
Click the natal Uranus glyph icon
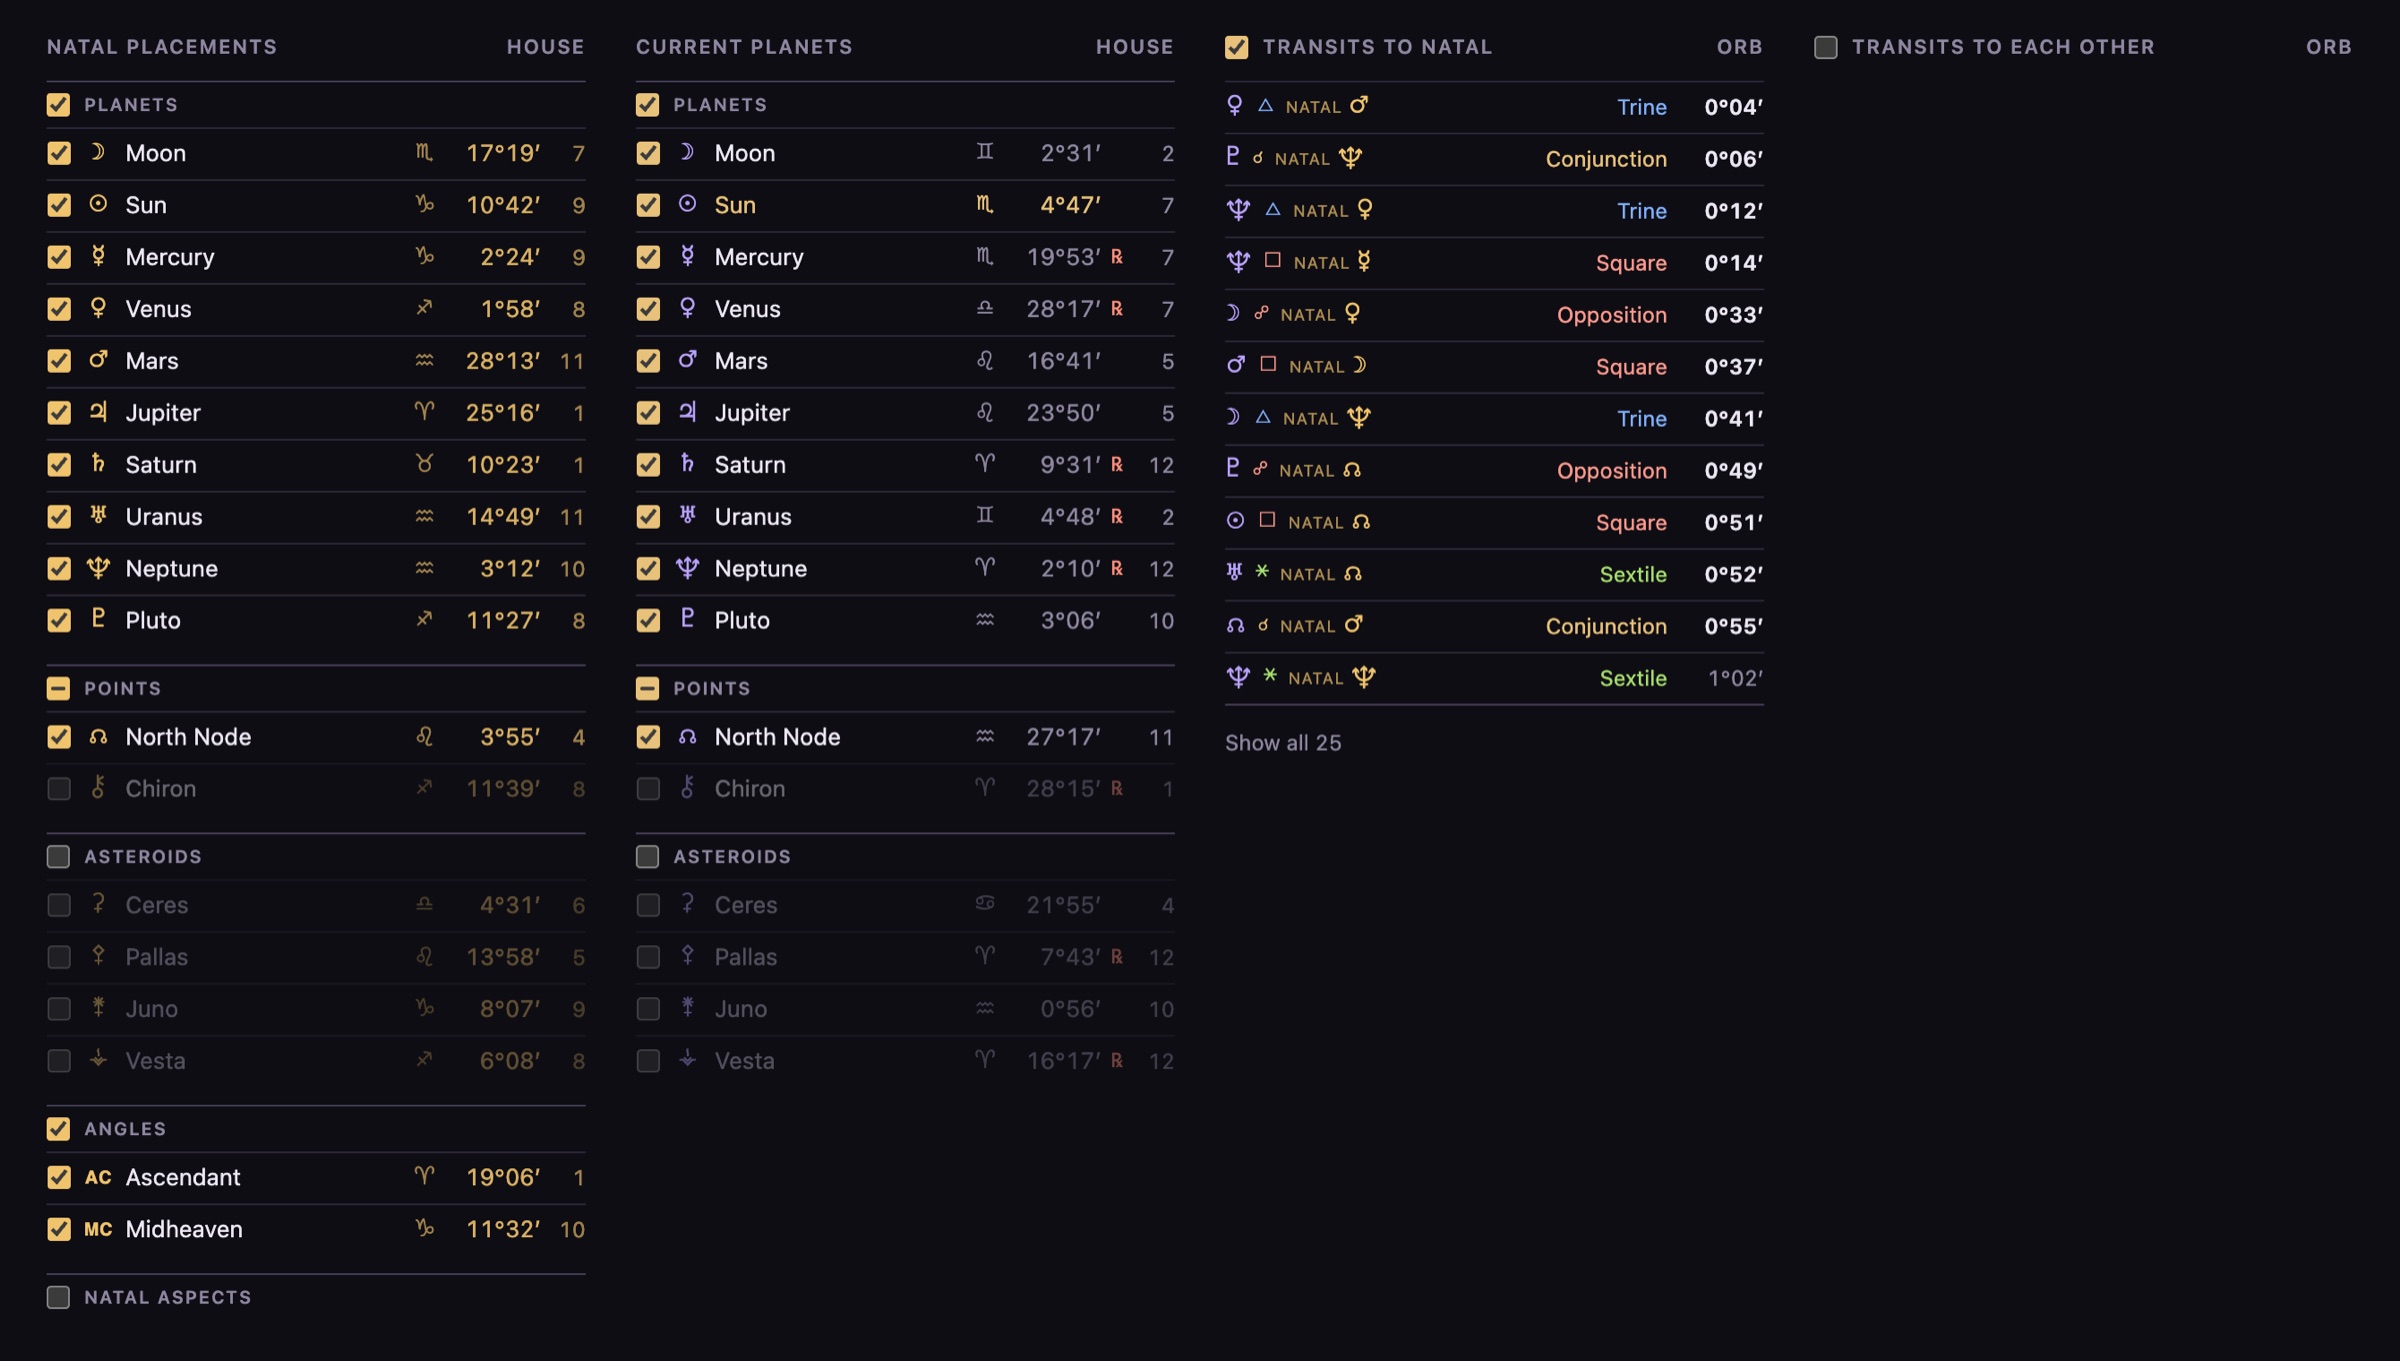coord(98,516)
